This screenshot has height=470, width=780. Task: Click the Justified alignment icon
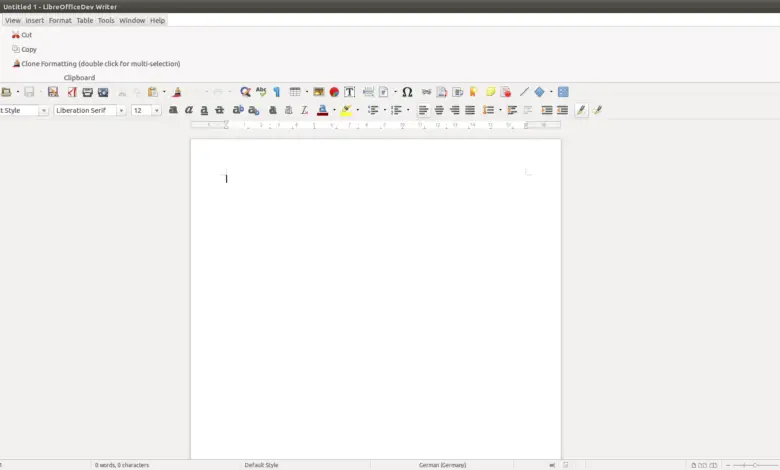coord(470,110)
